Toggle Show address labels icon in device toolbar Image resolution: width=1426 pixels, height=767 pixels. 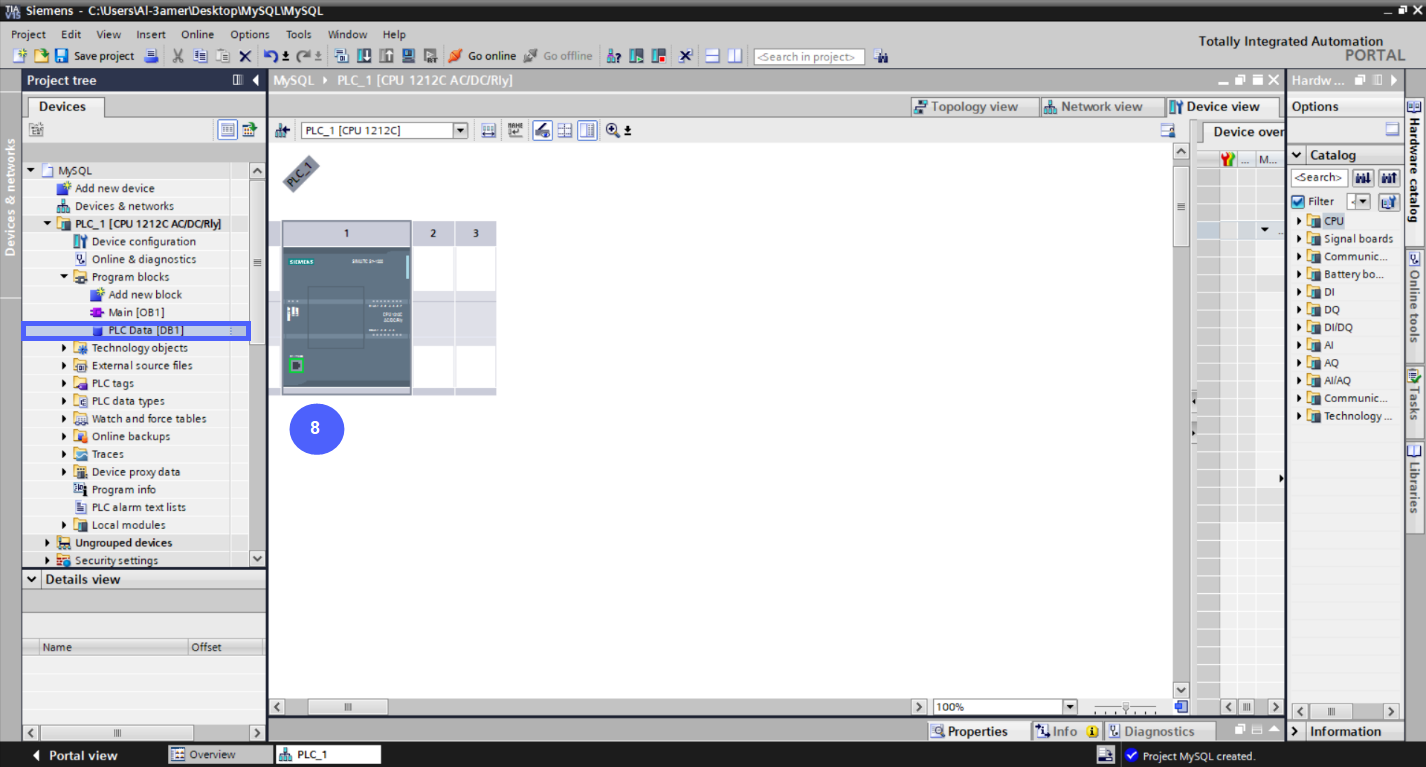542,130
